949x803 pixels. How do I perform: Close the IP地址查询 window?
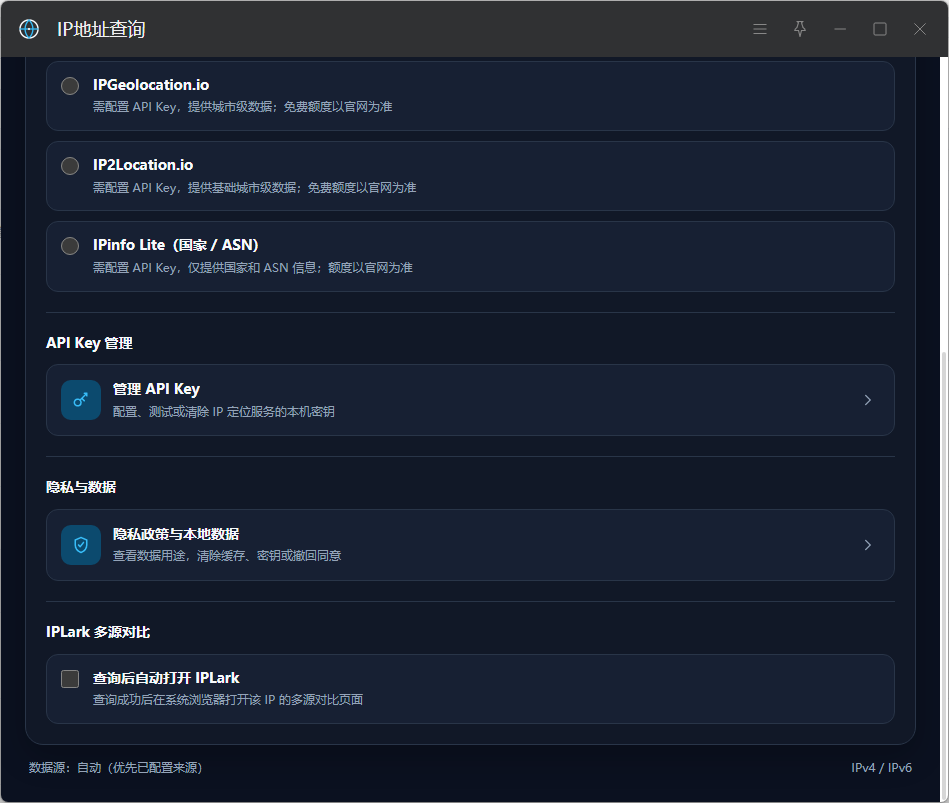coord(920,29)
